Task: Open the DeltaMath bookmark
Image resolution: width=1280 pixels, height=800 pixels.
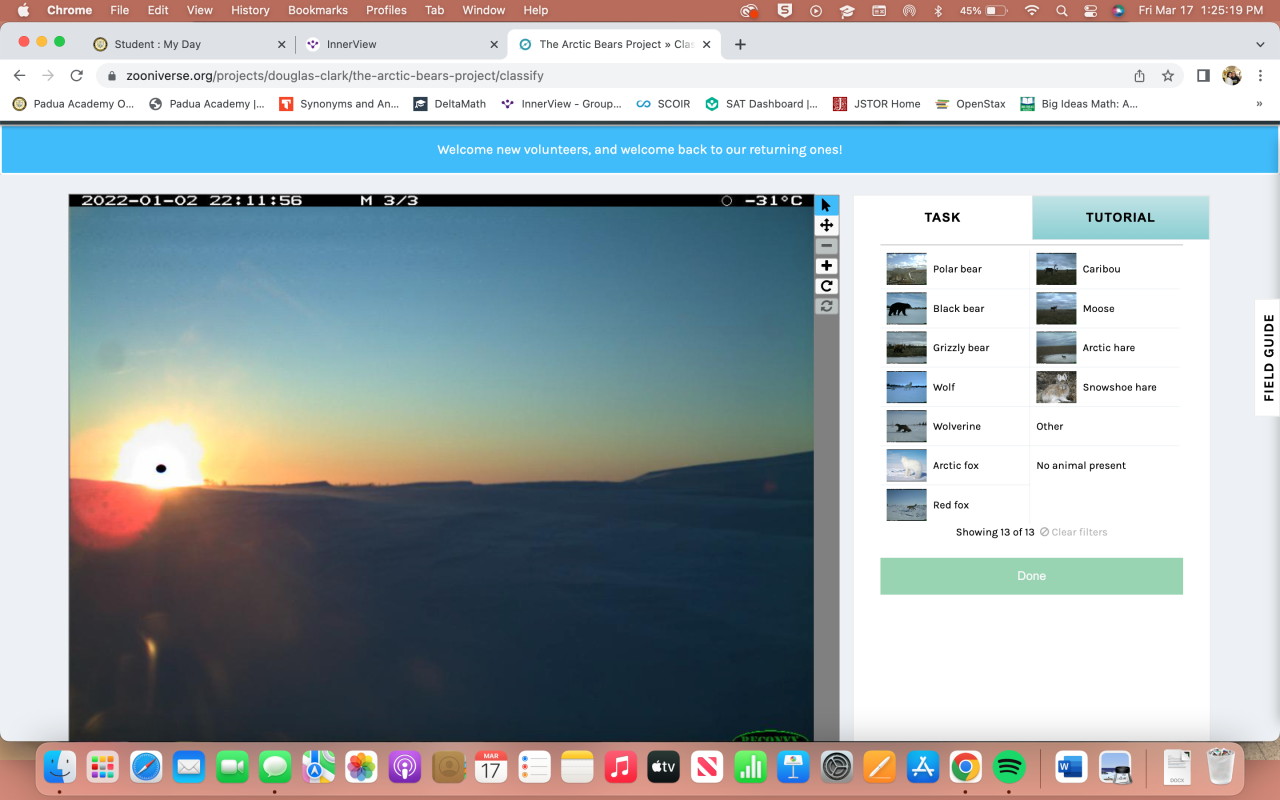Action: coord(450,103)
